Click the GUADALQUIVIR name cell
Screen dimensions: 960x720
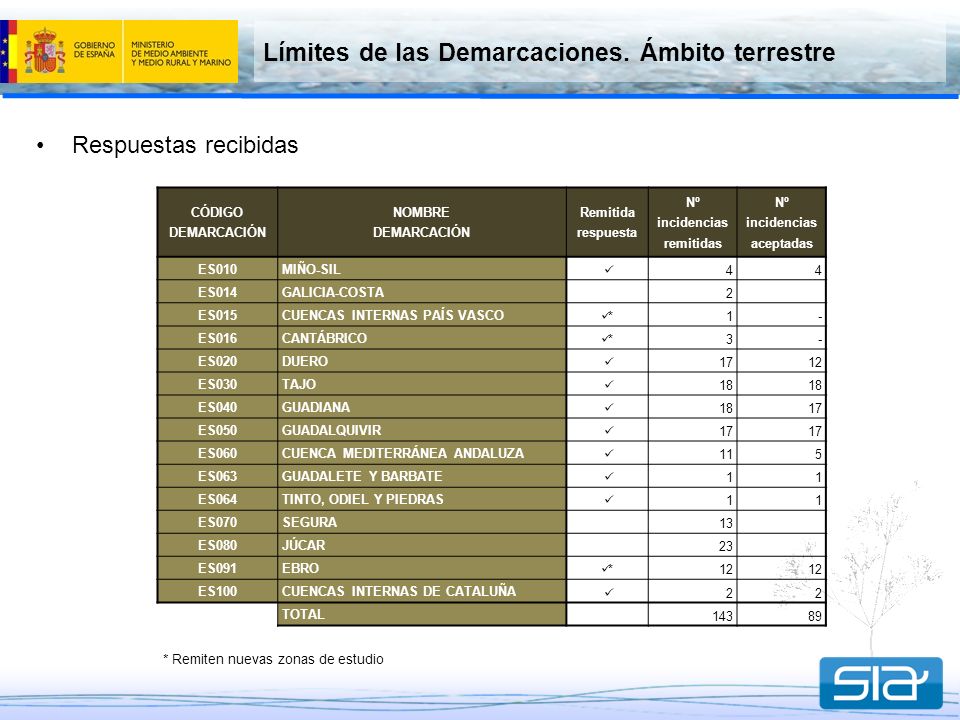pos(422,430)
